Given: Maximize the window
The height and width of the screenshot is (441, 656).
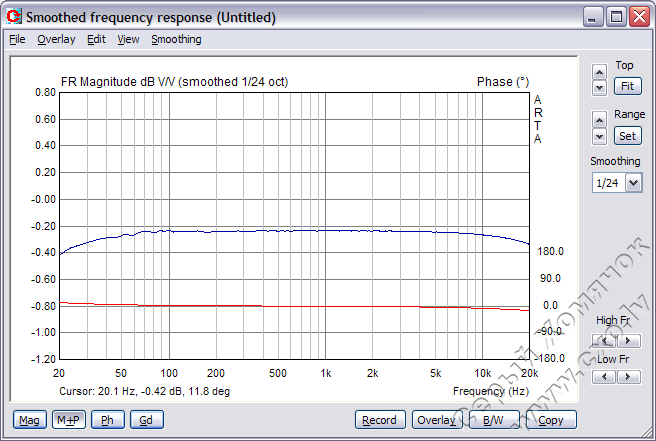Looking at the screenshot, I should 616,17.
